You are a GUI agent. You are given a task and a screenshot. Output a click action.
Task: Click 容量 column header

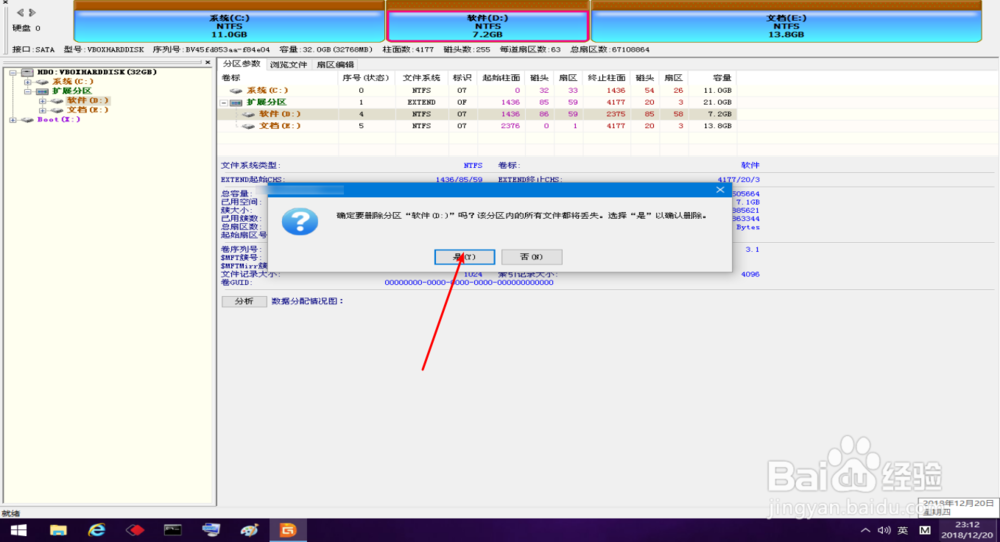712,78
